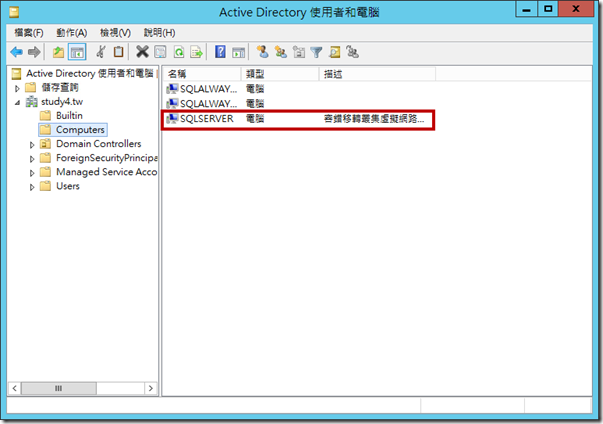Toggle the show/hide console tree icon
The image size is (603, 424).
77,52
